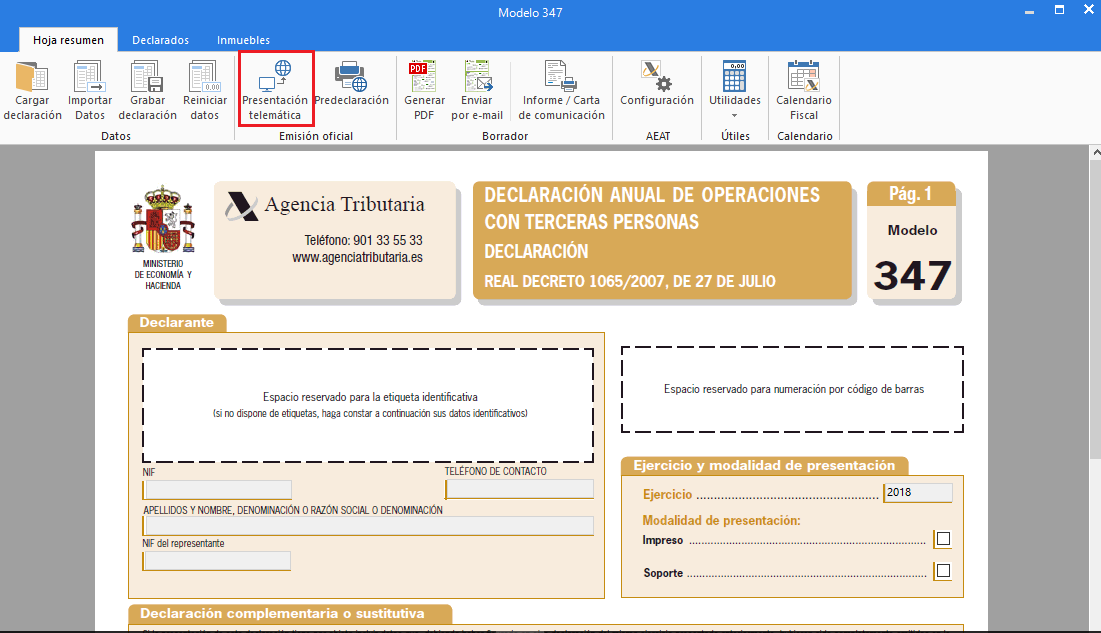Tick the Impreso checkbox

(943, 540)
